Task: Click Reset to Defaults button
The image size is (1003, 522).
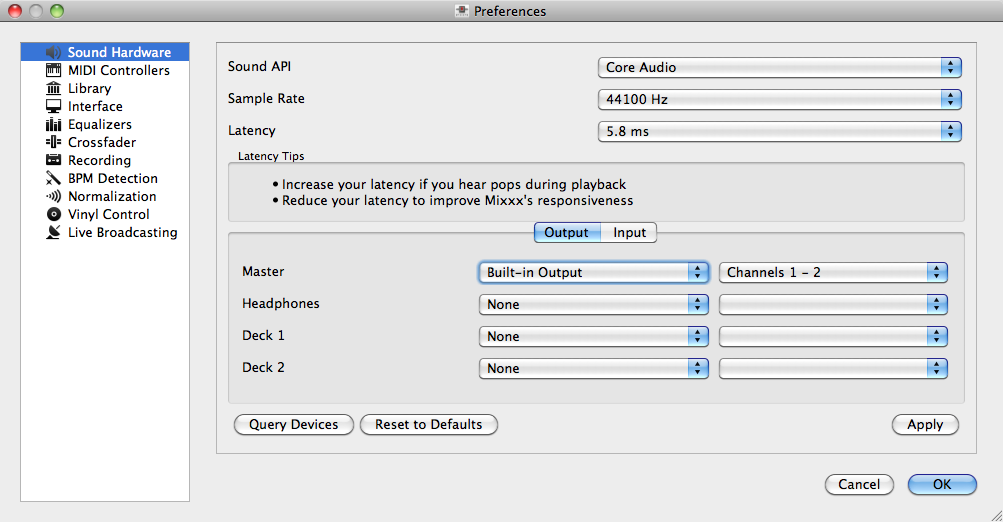Action: (428, 425)
